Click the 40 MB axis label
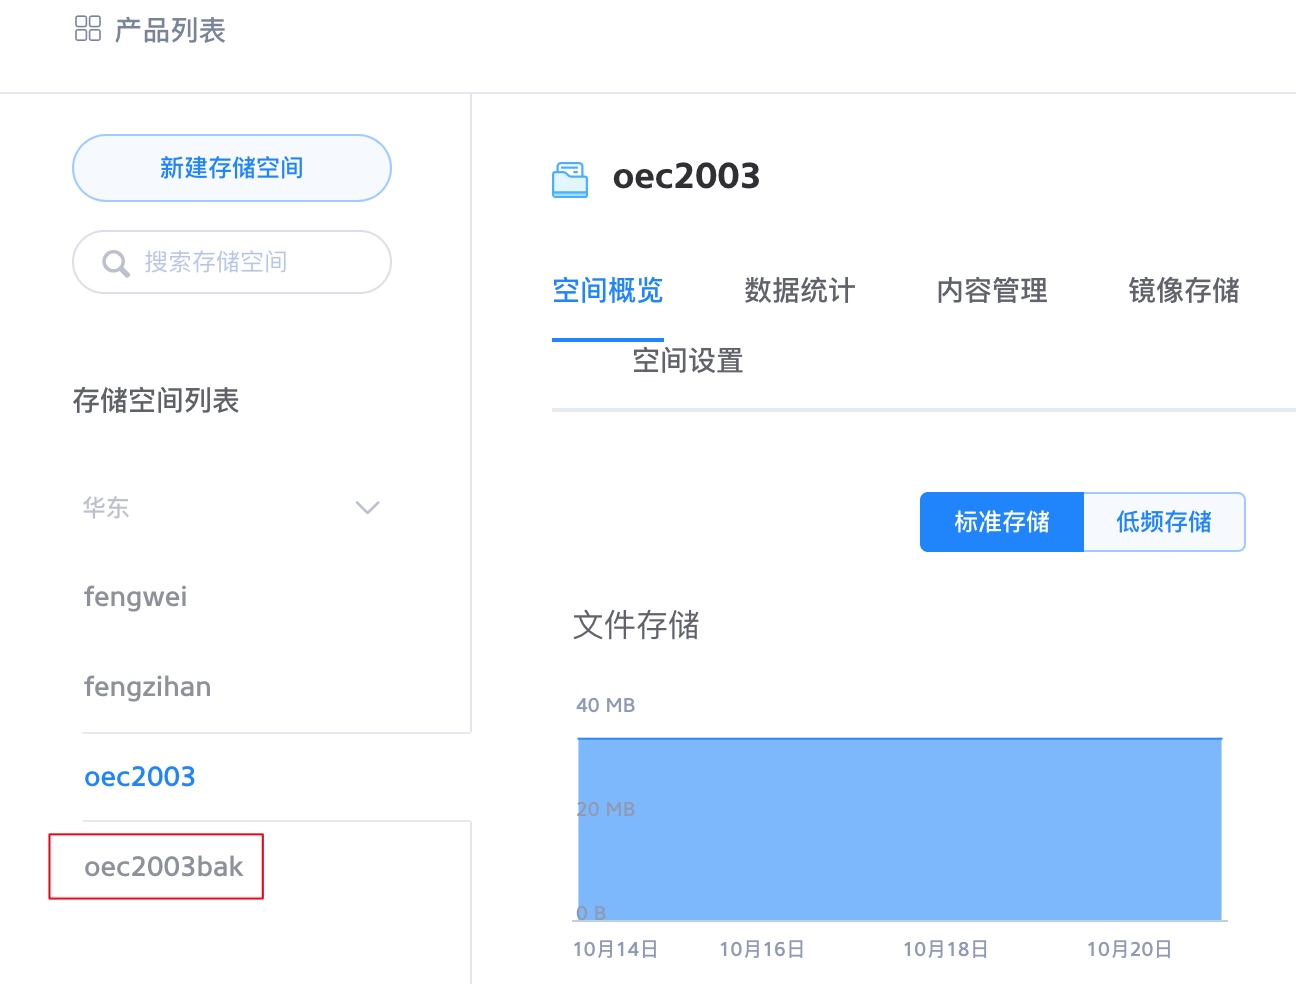 coord(606,705)
